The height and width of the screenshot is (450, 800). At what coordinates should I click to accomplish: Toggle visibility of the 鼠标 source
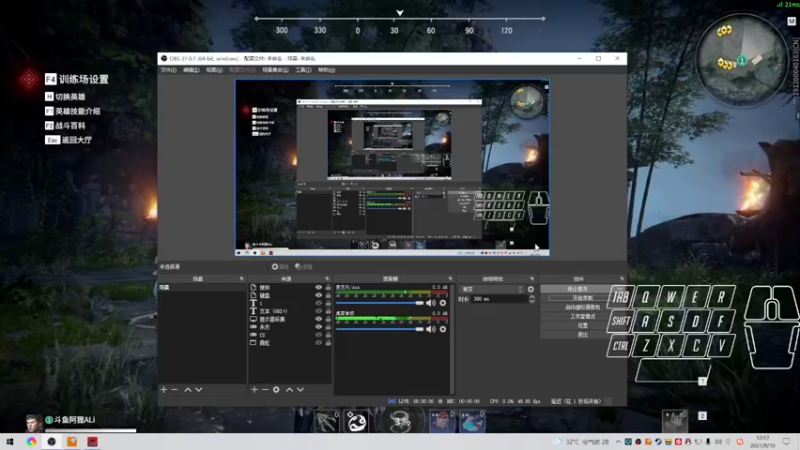(319, 288)
